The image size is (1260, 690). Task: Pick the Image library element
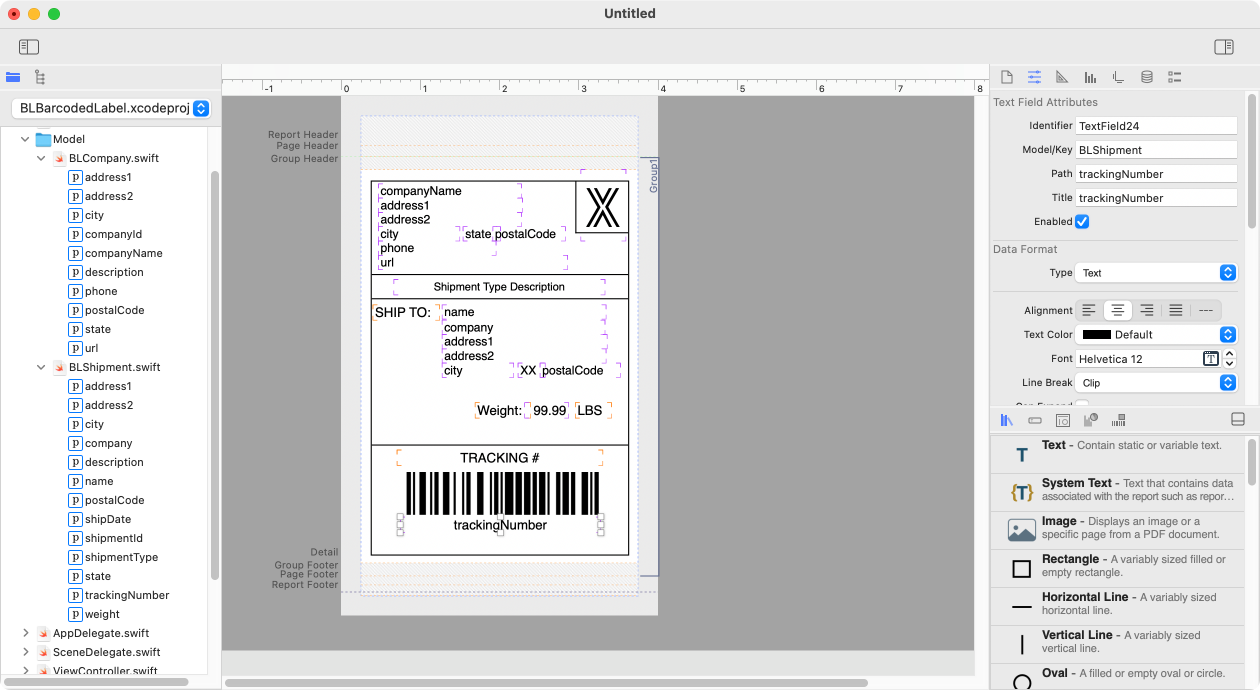1118,530
